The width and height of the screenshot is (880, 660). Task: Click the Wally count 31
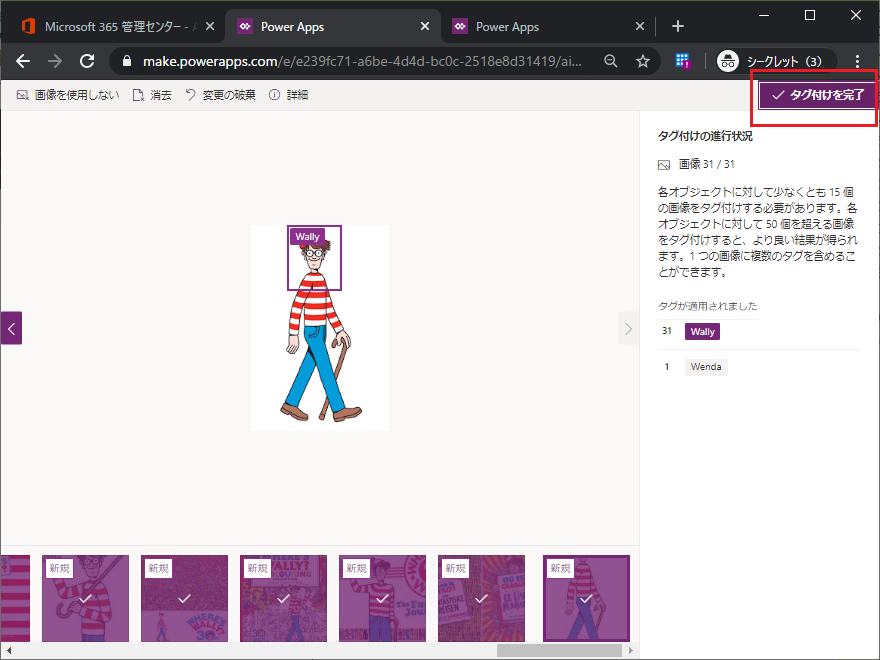pyautogui.click(x=667, y=331)
